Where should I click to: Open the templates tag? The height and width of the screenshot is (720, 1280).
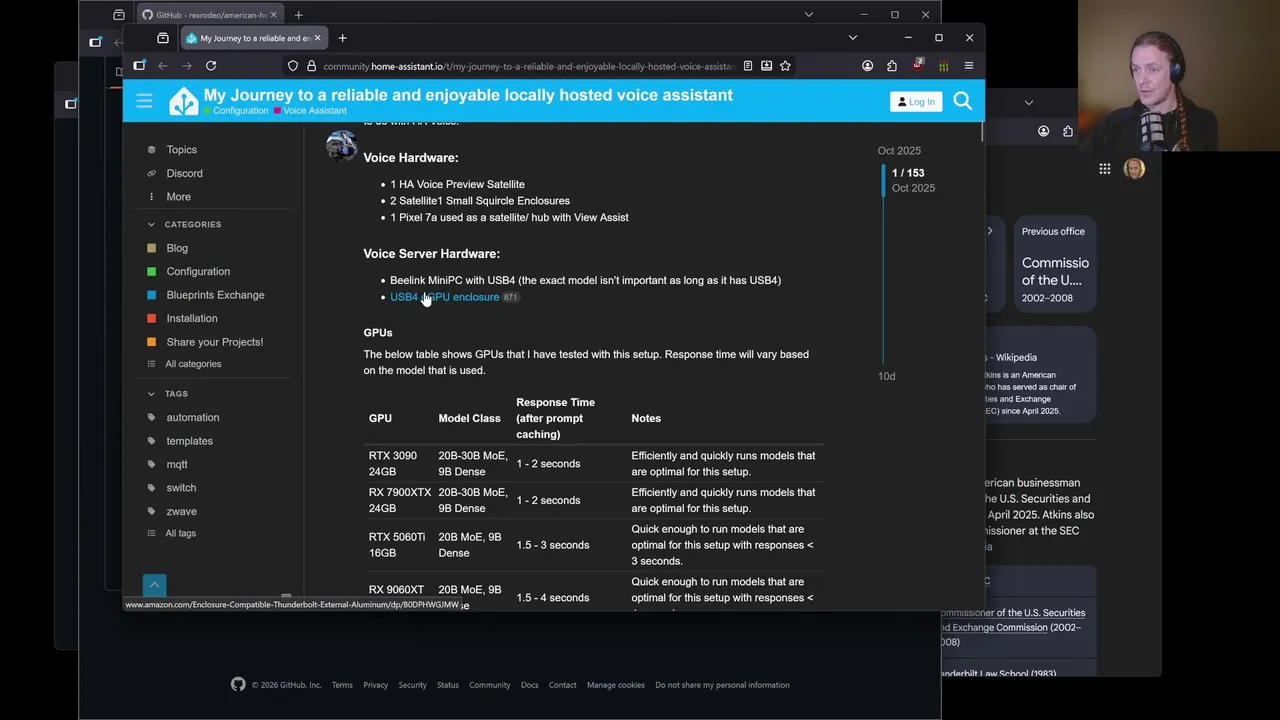pos(189,441)
